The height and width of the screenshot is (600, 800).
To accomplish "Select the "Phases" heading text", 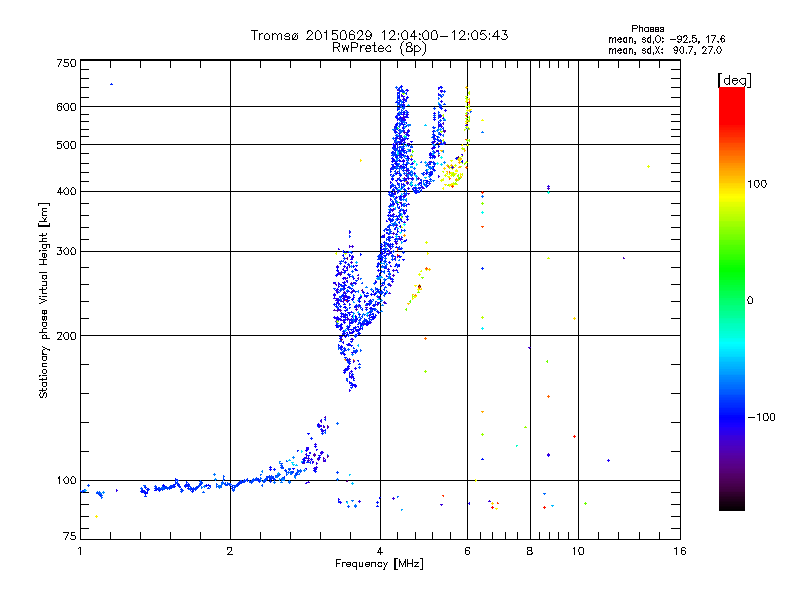I will tap(647, 29).
